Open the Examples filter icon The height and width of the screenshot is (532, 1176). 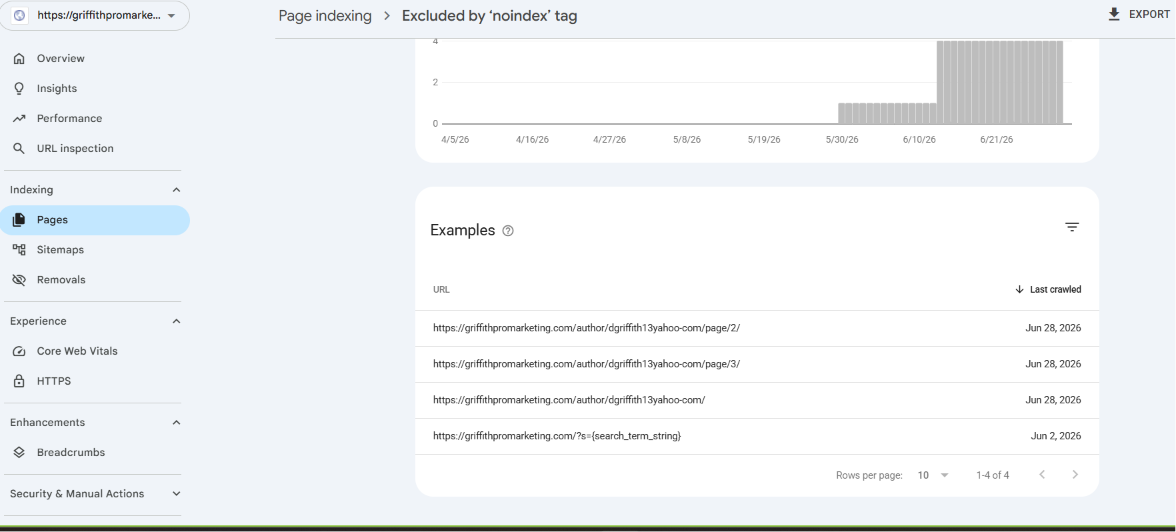tap(1072, 227)
